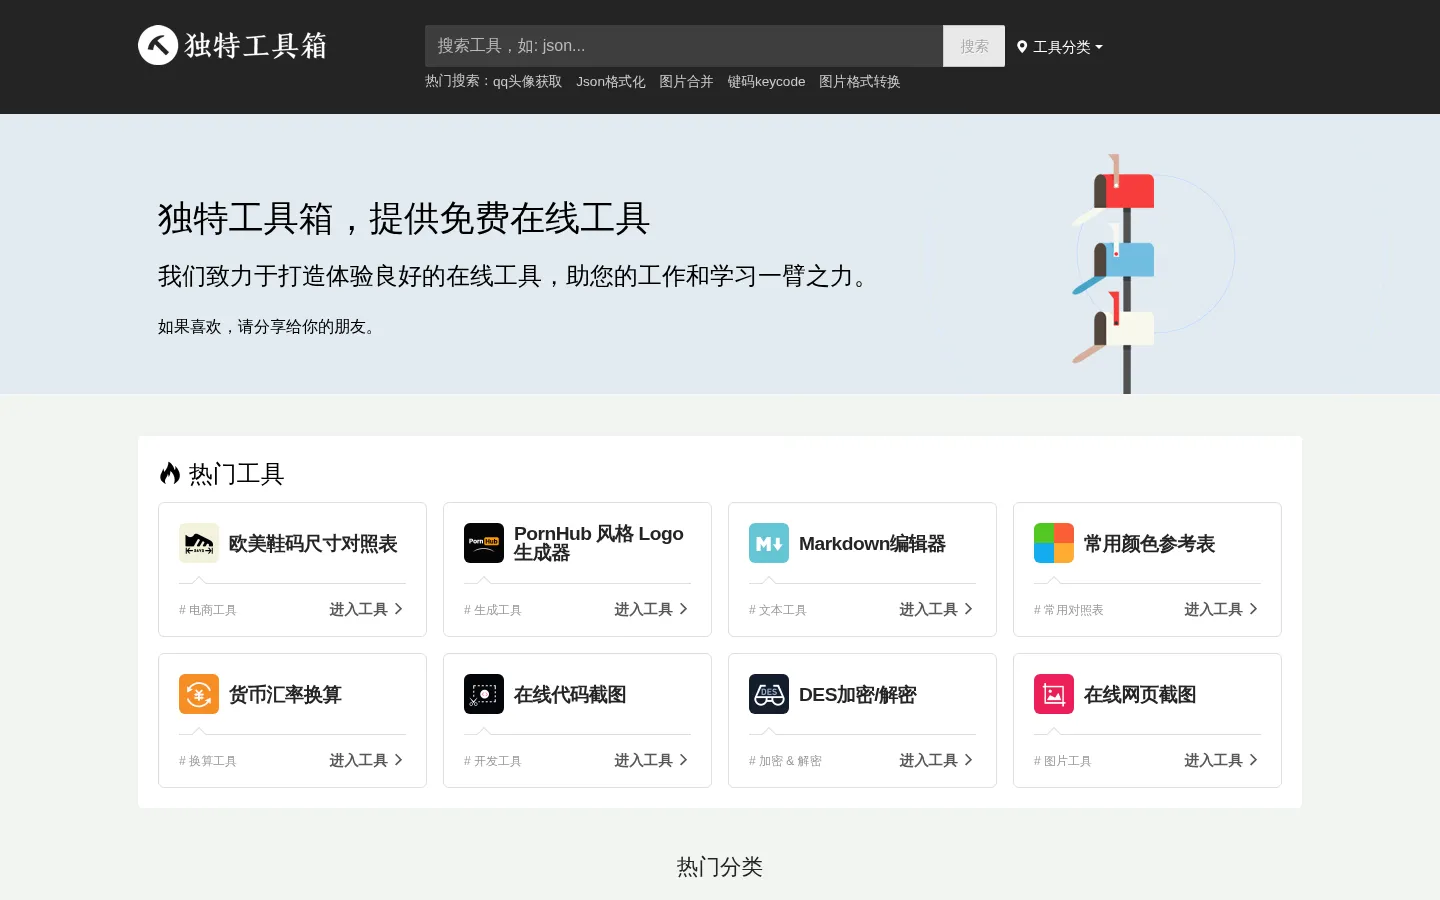Click the # 文本工具 category tag
The width and height of the screenshot is (1440, 900).
778,610
